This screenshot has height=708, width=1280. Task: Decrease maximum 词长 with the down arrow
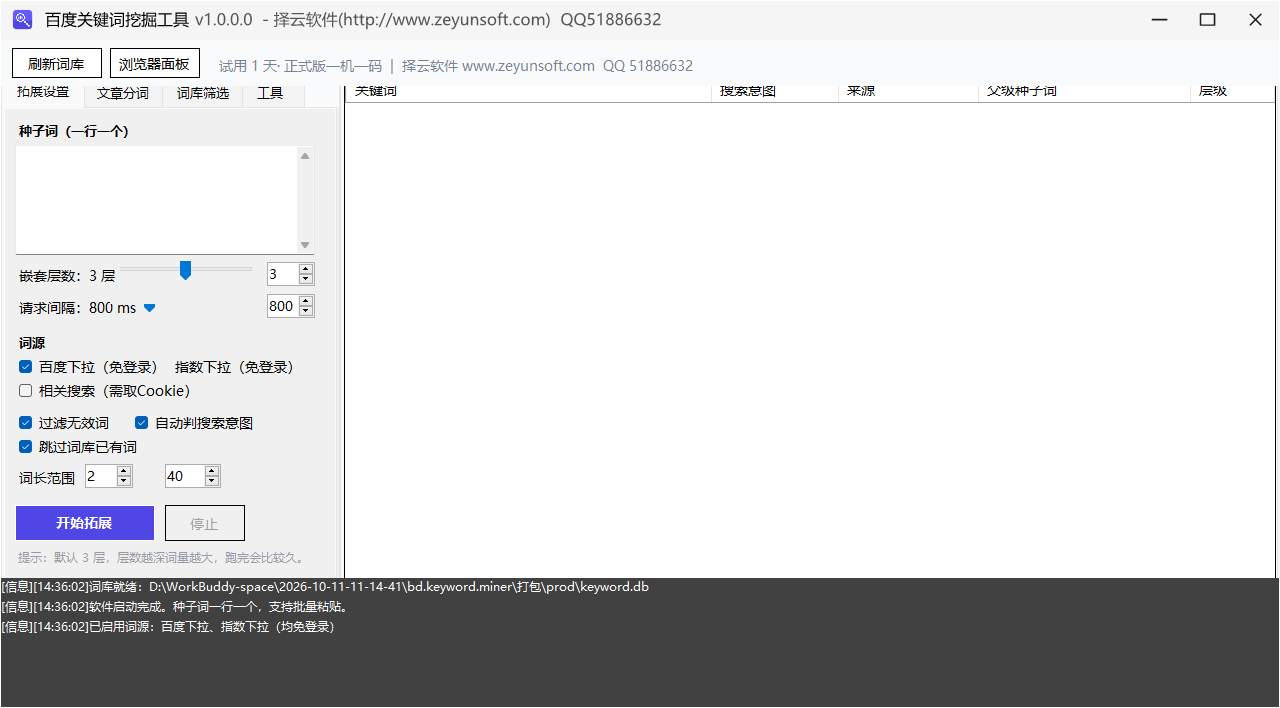click(x=212, y=481)
